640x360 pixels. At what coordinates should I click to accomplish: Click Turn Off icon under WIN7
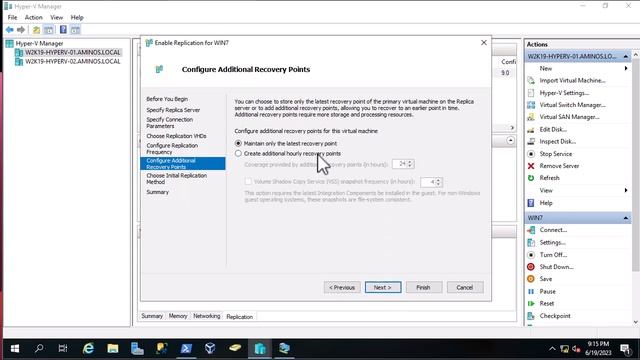(531, 255)
